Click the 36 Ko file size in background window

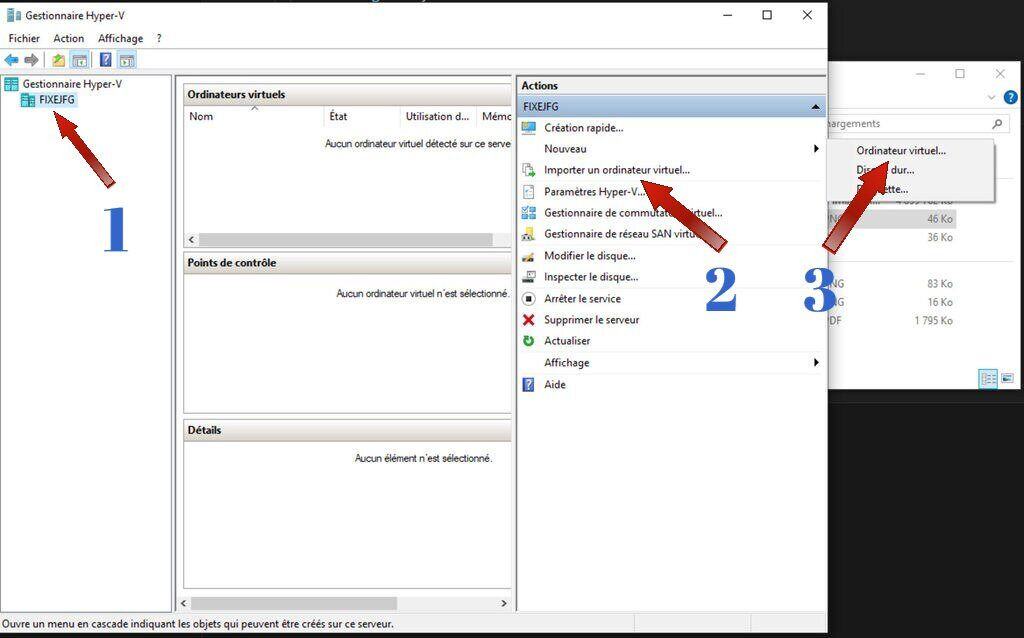tap(940, 238)
